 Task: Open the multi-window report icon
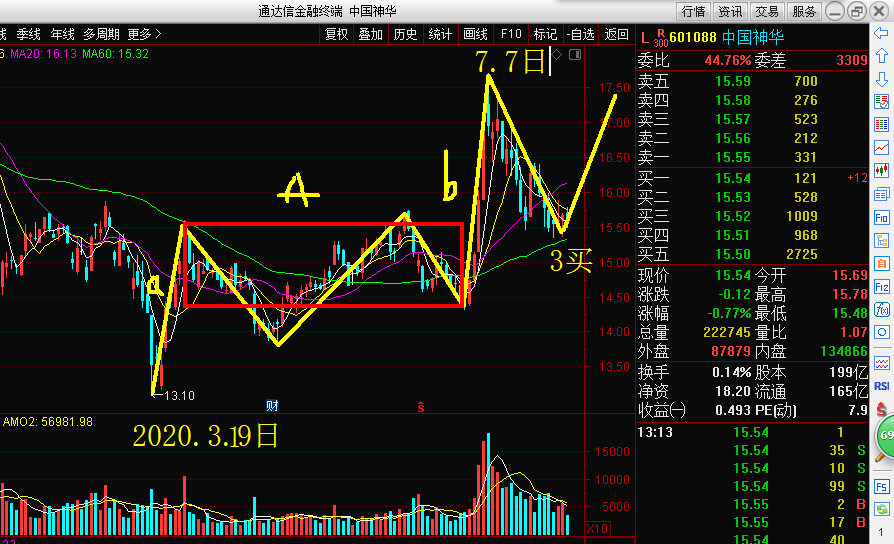(x=881, y=194)
